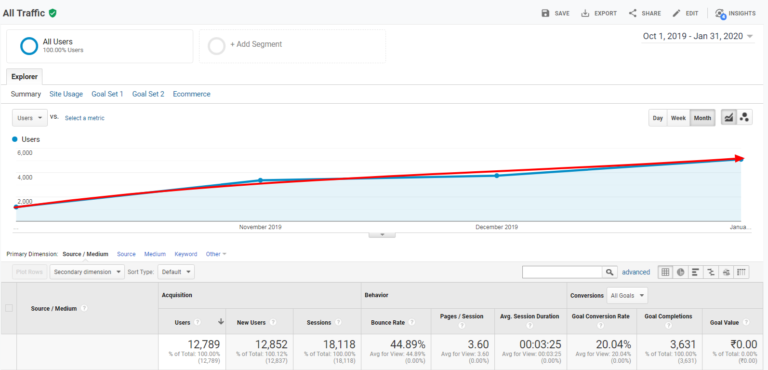Viewport: 768px width, 370px height.
Task: Switch to Goal Set 2 view
Action: coord(148,94)
